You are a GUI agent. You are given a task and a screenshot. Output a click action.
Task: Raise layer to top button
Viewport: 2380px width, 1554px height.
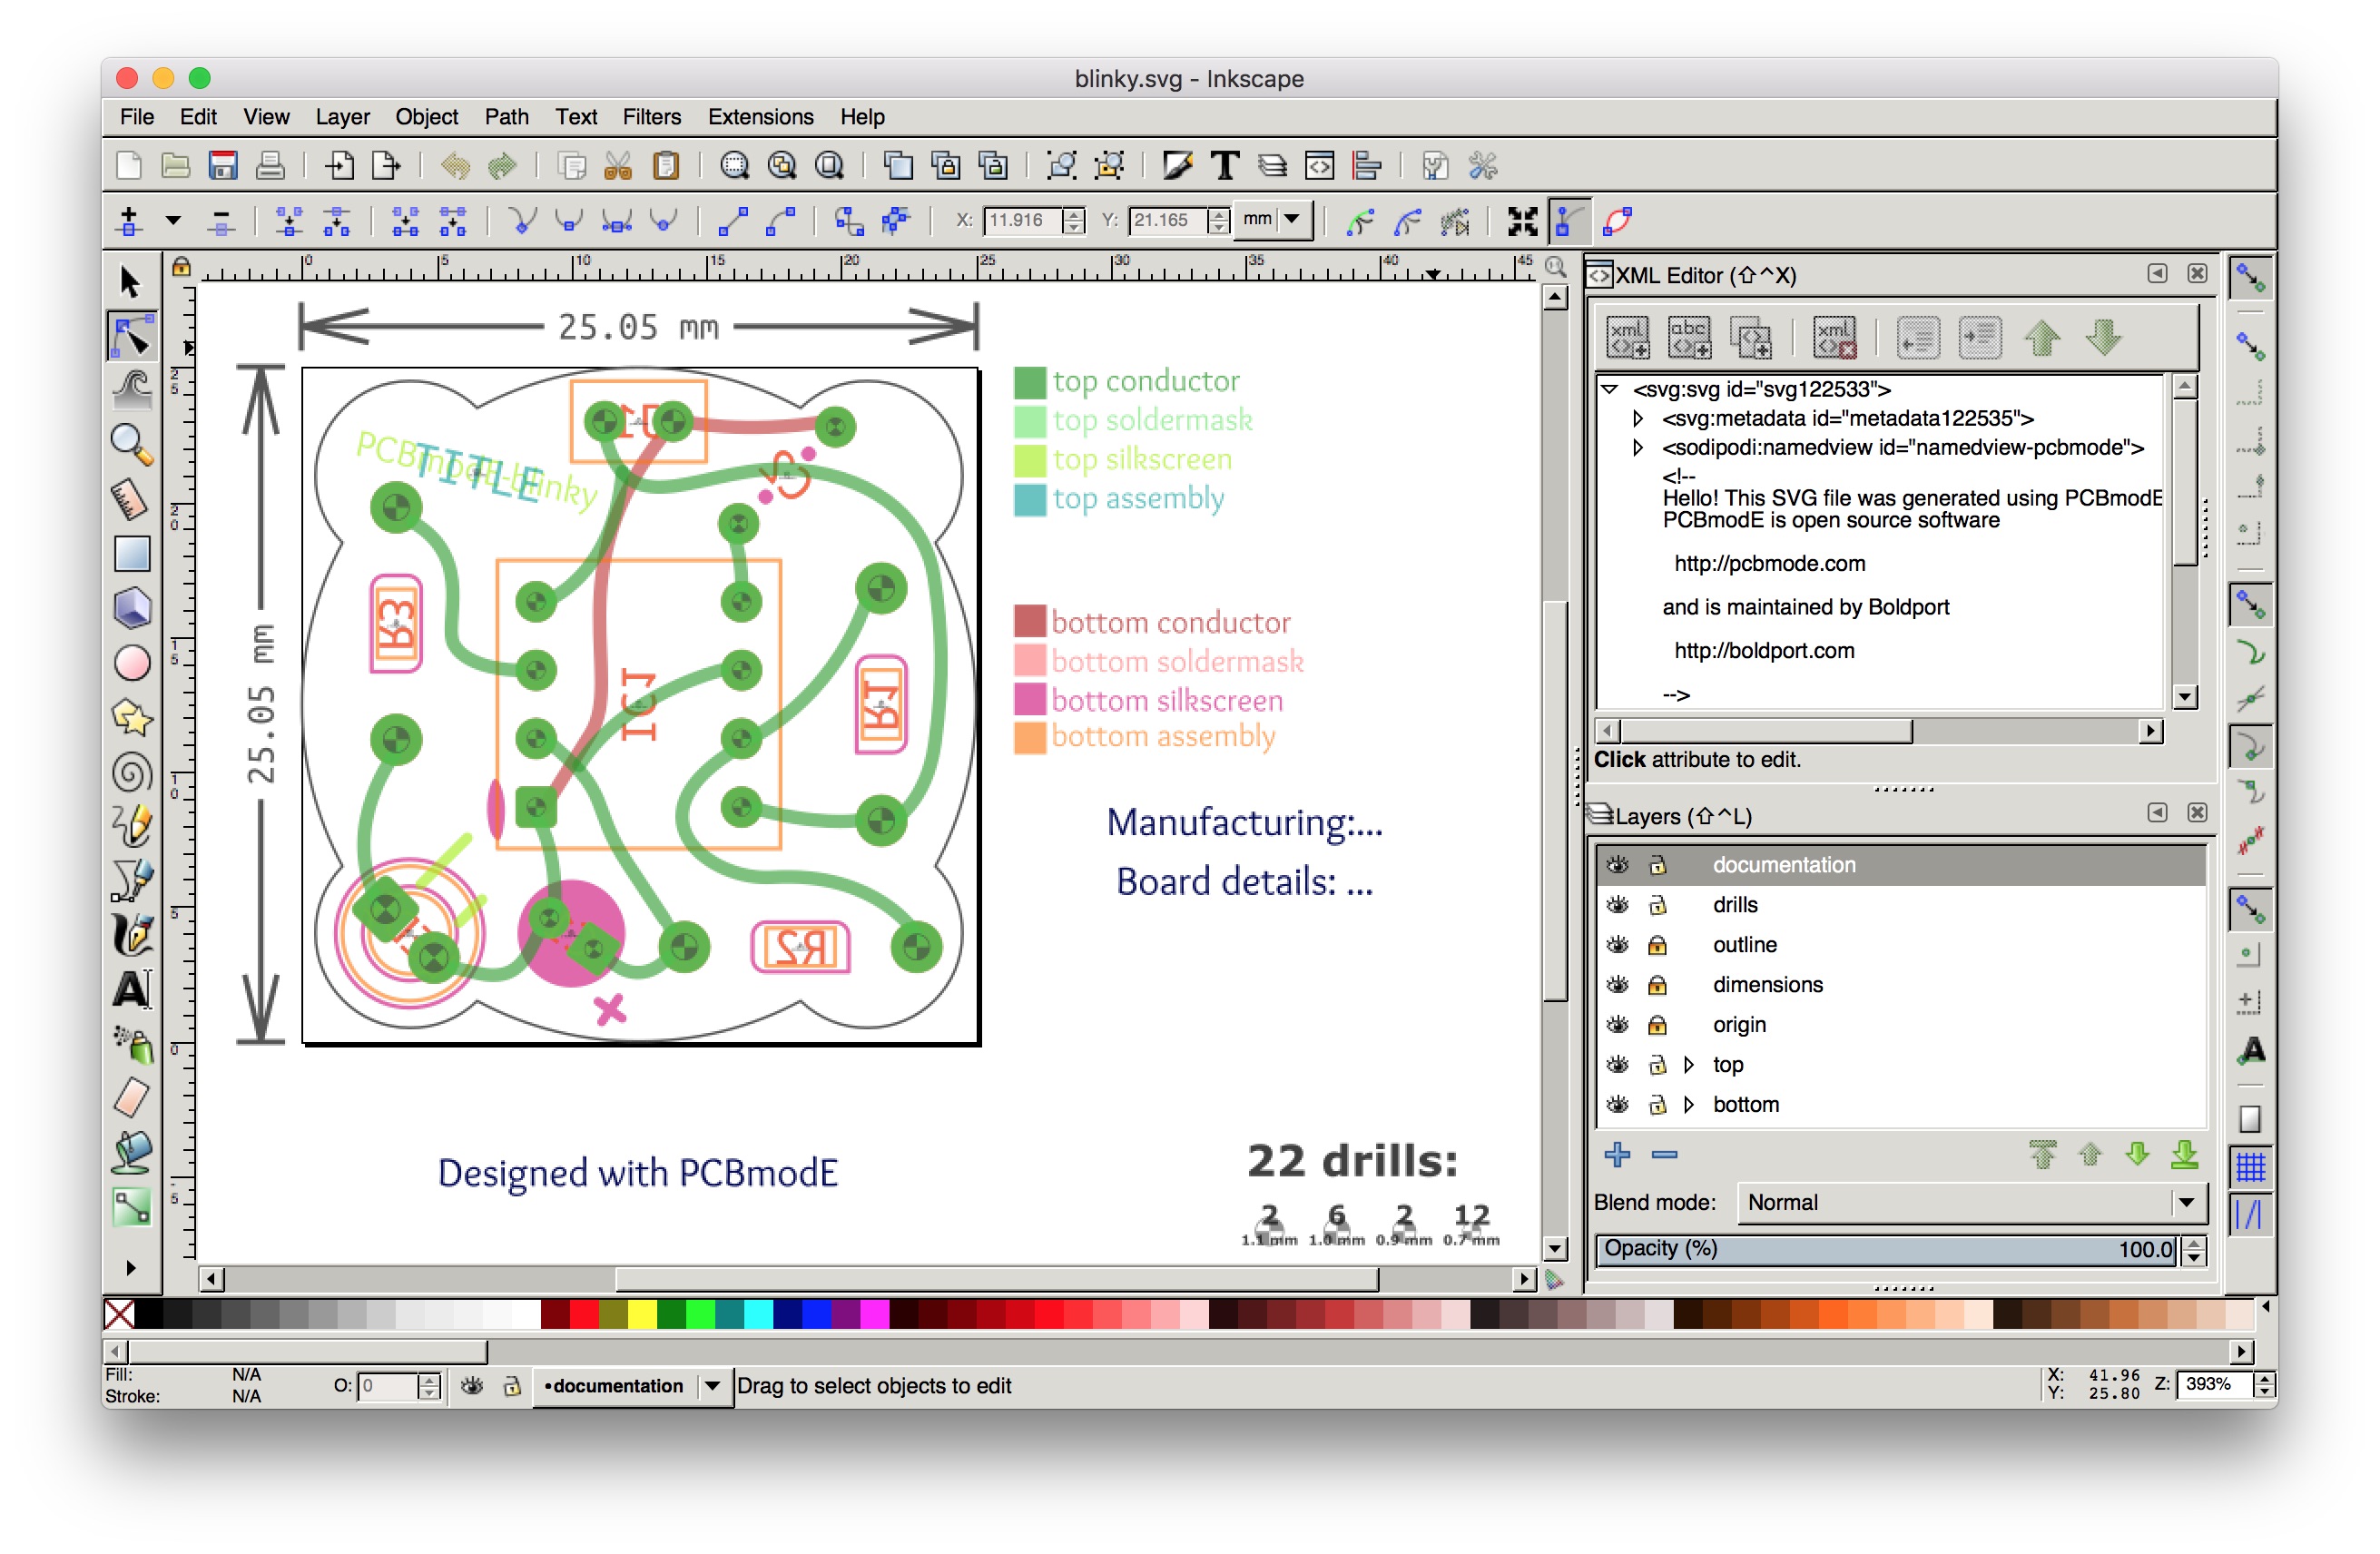[x=2043, y=1155]
